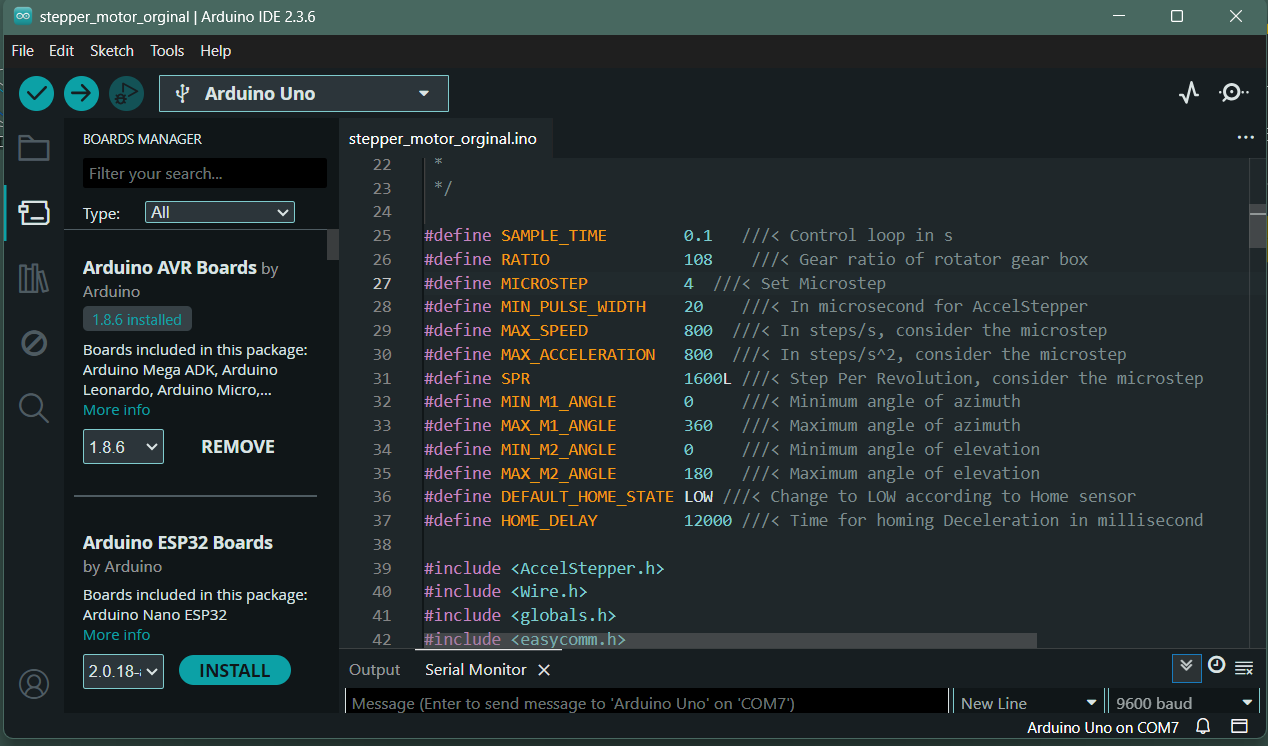Click the editor tab three-dots menu
The image size is (1268, 746).
(1245, 138)
